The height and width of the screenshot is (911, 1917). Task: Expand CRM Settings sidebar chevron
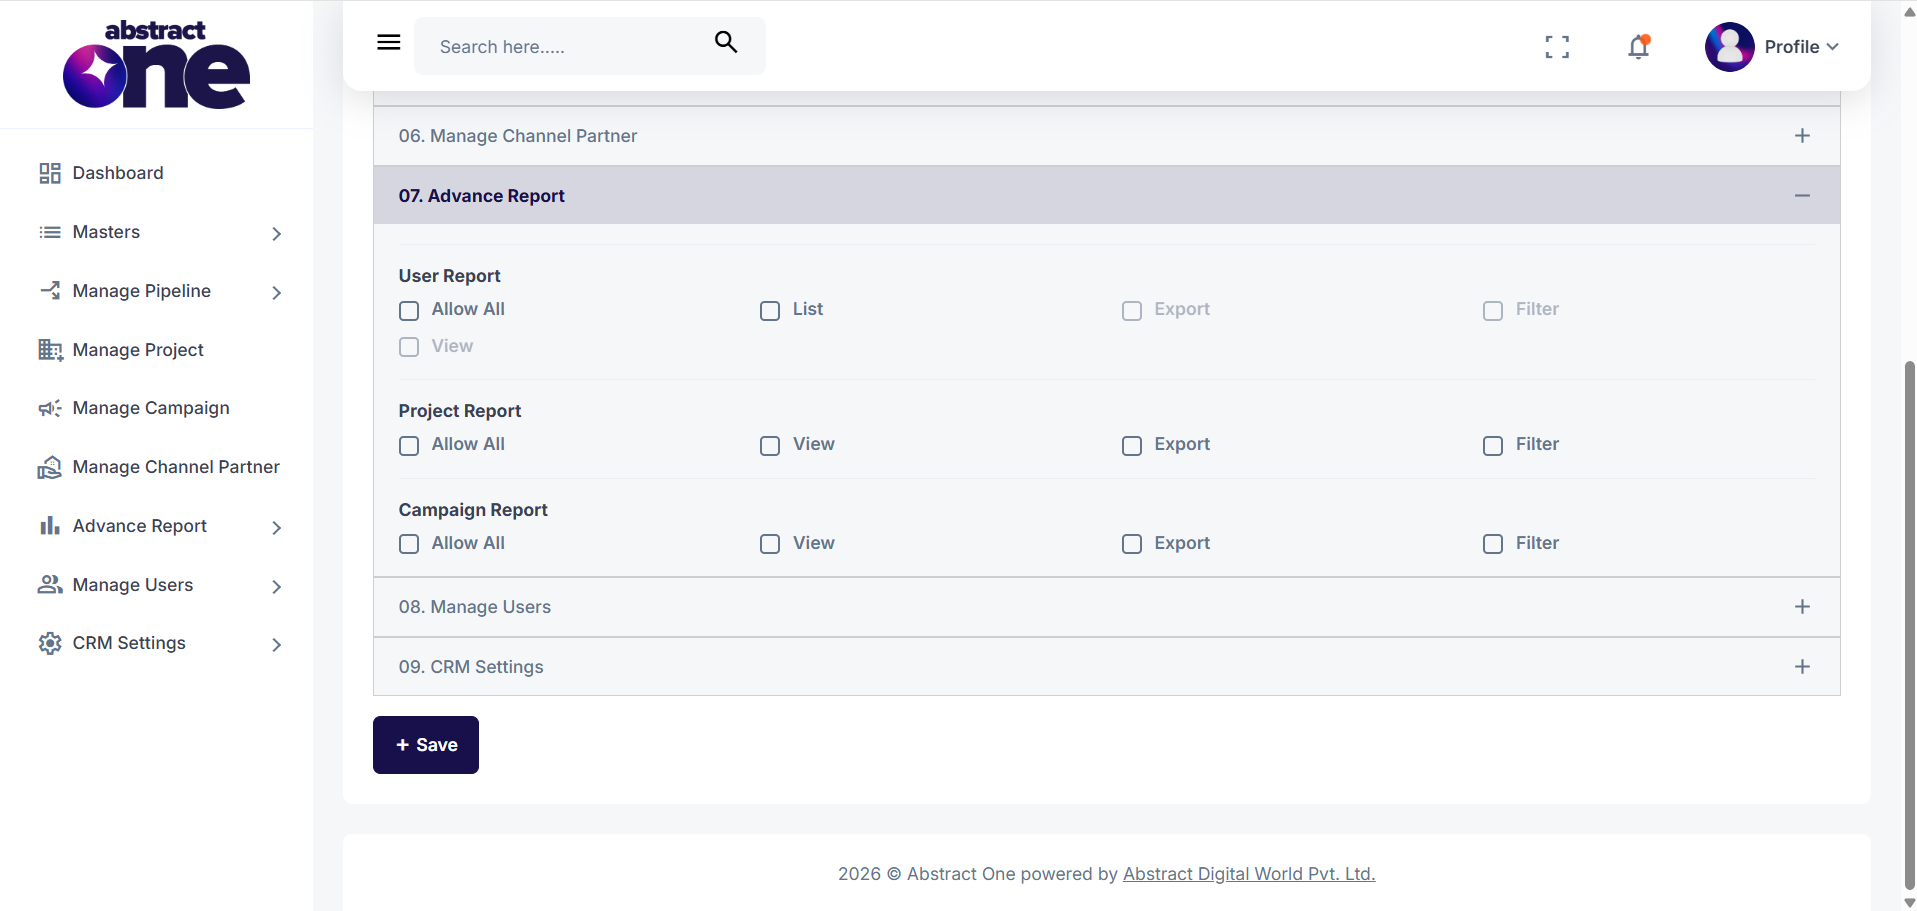pos(277,645)
